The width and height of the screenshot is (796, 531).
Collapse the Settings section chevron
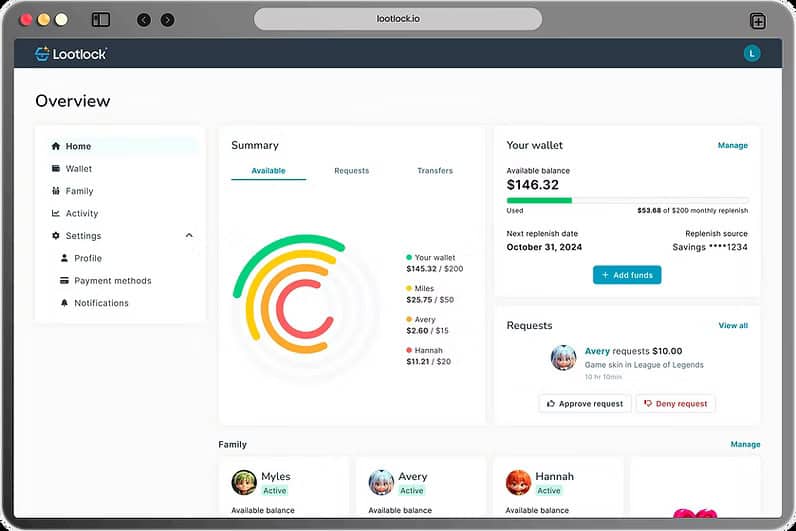(x=189, y=236)
